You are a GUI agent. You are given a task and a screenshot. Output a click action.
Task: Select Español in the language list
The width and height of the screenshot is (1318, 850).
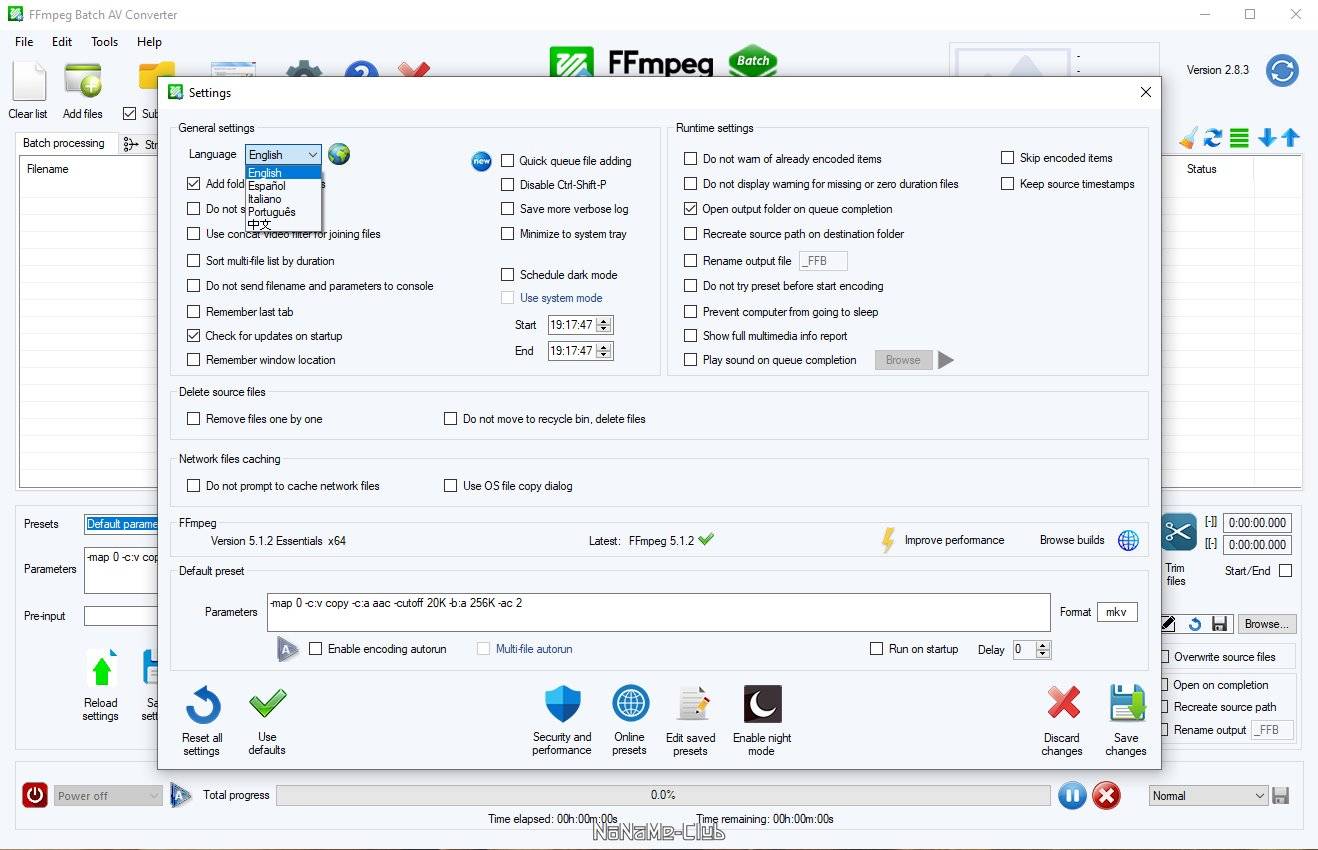click(283, 186)
